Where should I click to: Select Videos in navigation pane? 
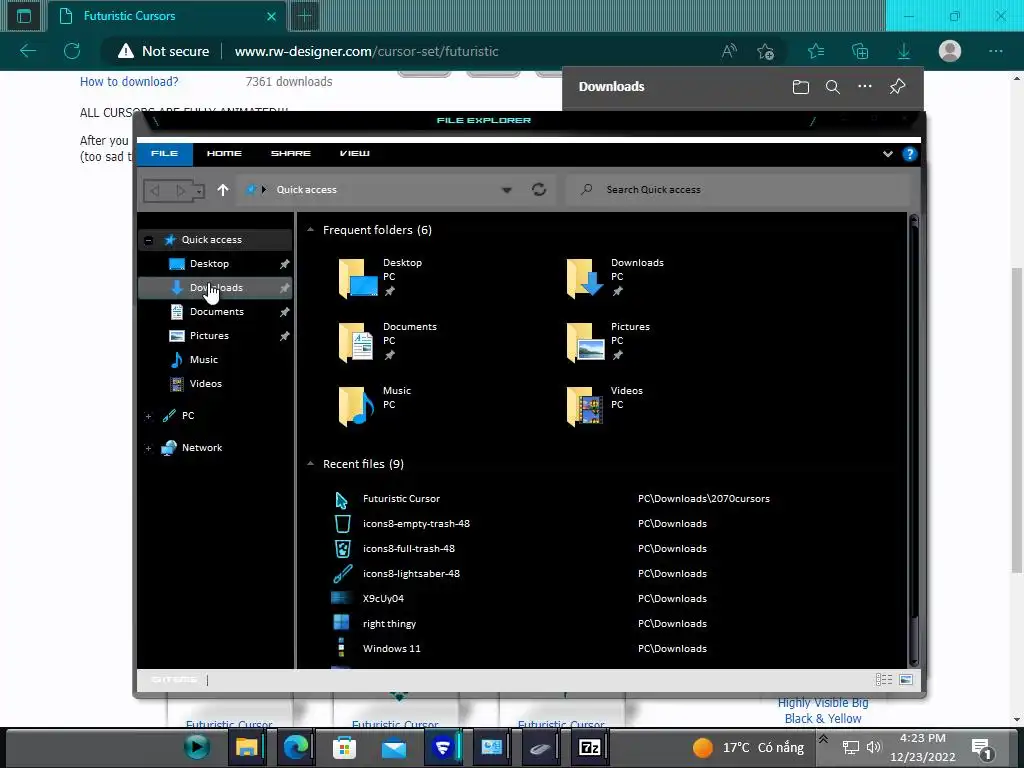click(x=215, y=384)
